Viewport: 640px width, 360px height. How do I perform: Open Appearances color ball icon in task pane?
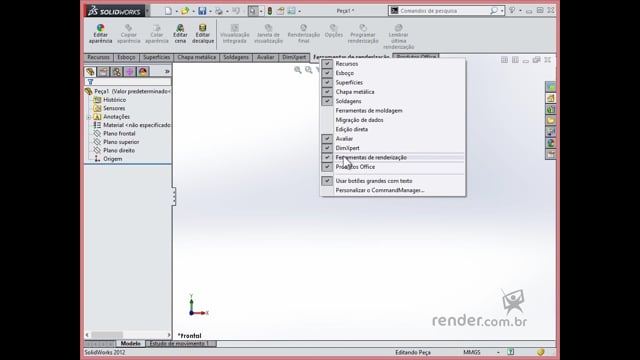point(551,143)
